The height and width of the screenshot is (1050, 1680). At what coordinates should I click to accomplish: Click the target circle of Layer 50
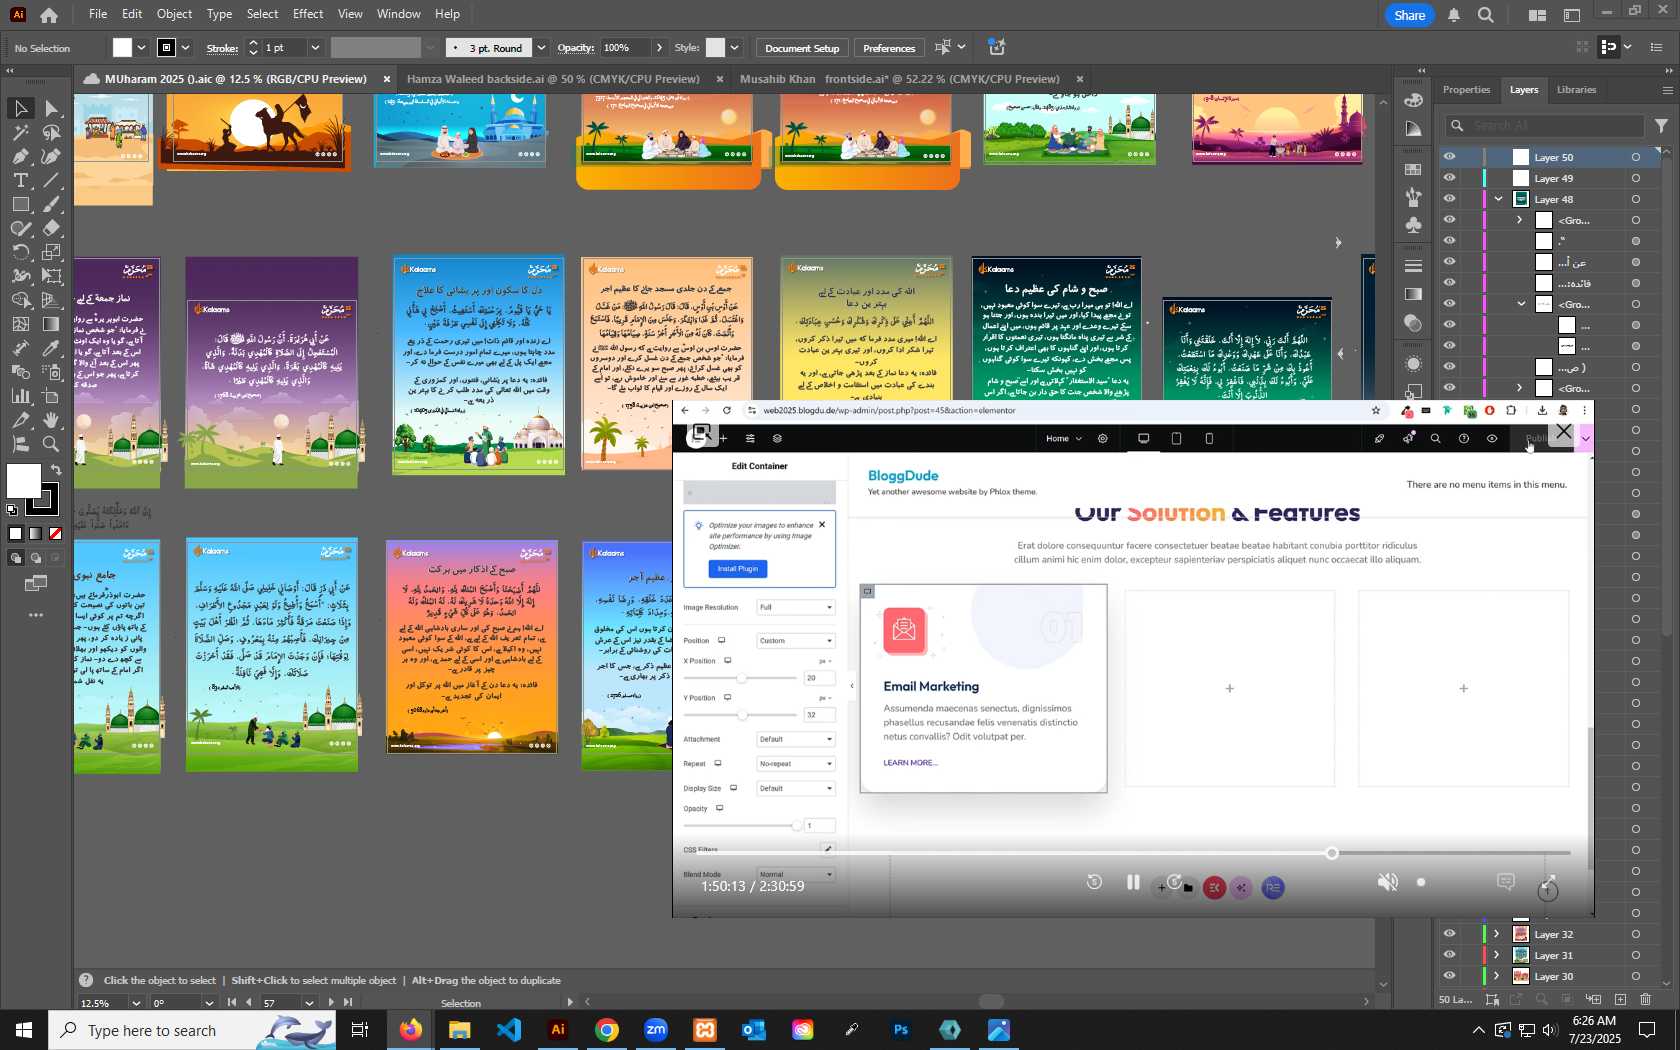point(1636,157)
